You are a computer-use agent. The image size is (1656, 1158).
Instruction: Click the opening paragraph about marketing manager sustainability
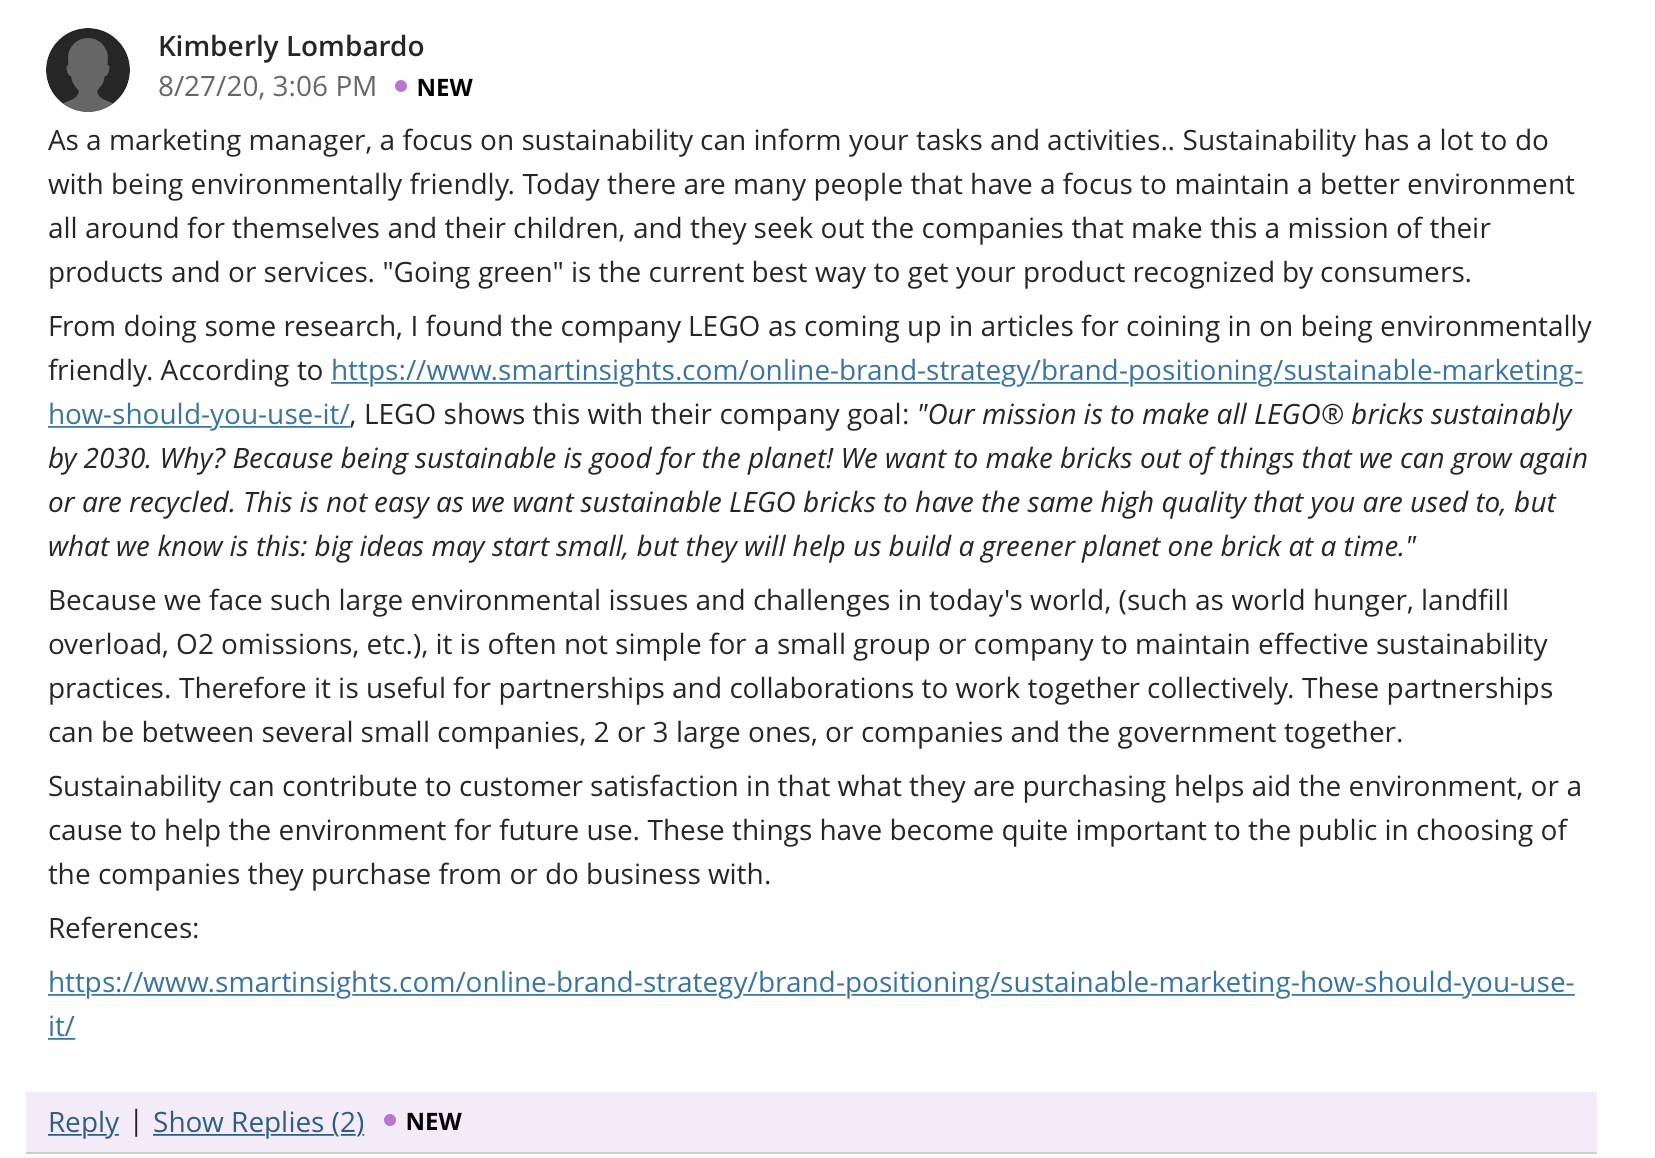pyautogui.click(x=811, y=206)
